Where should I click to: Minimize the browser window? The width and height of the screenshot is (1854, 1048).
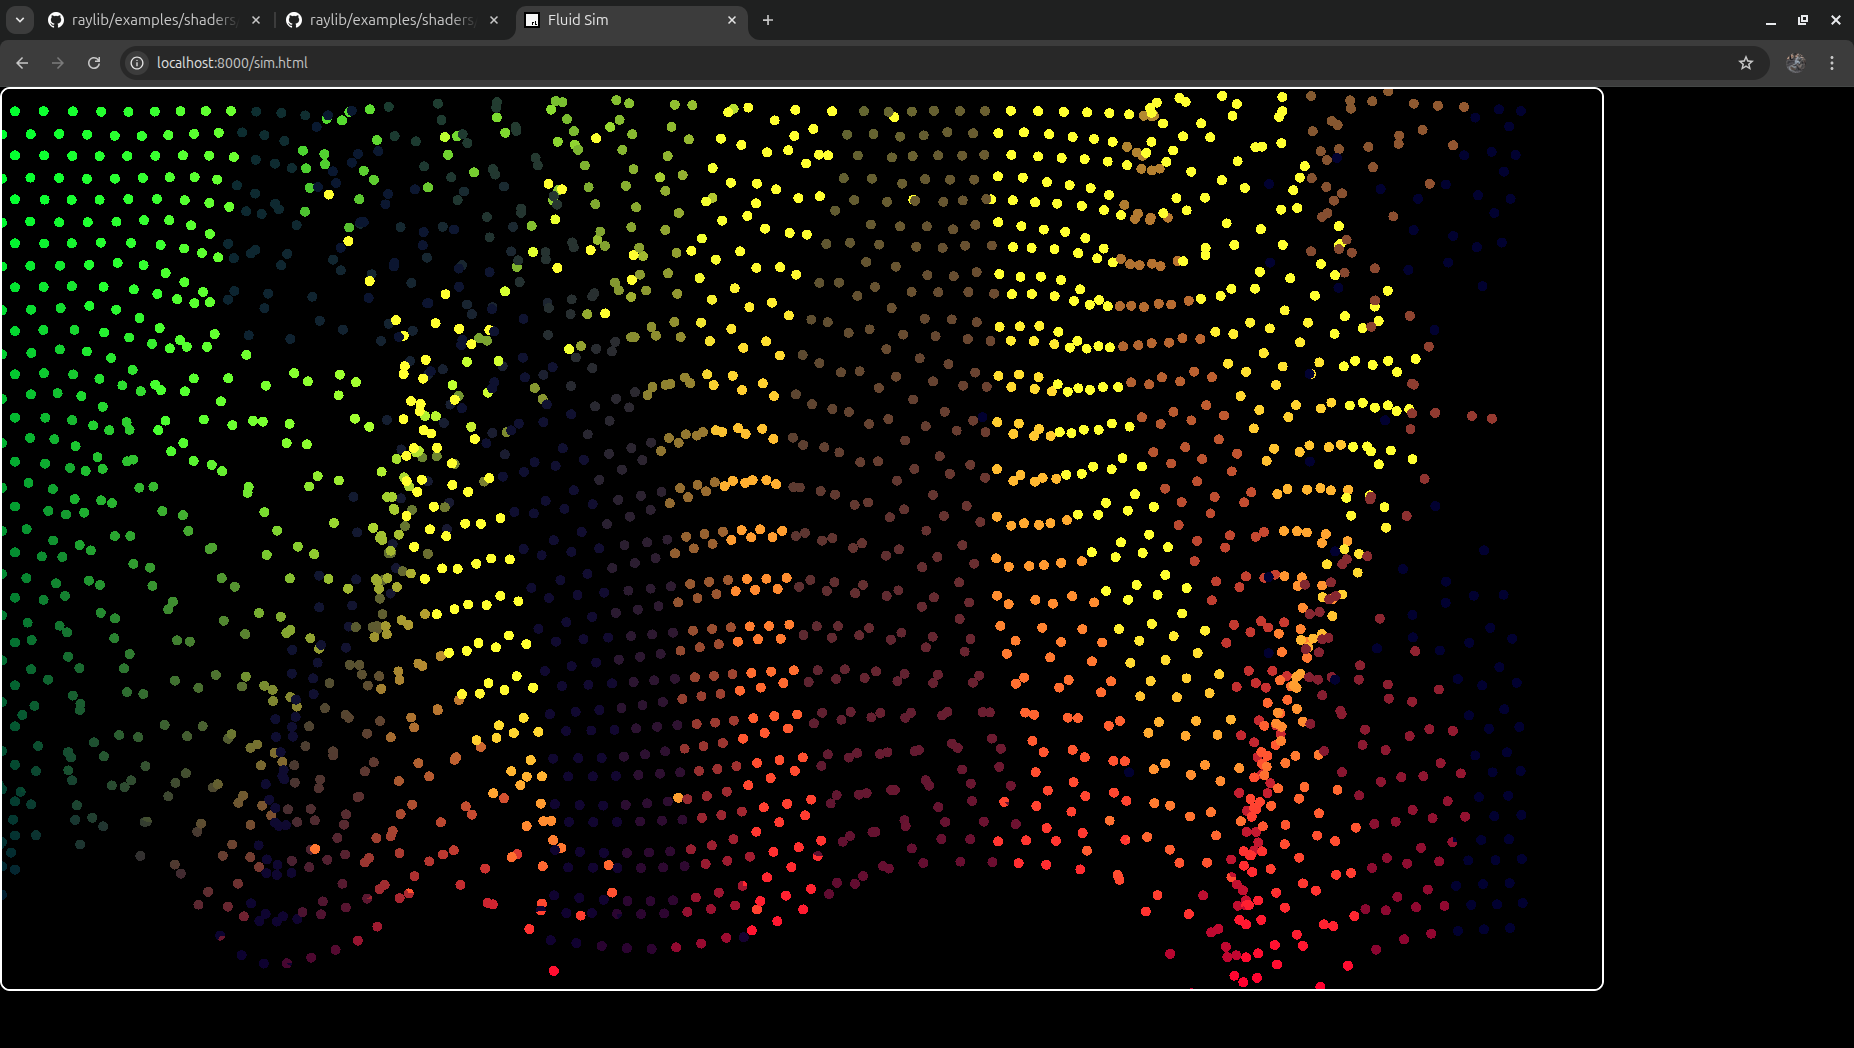pos(1771,20)
